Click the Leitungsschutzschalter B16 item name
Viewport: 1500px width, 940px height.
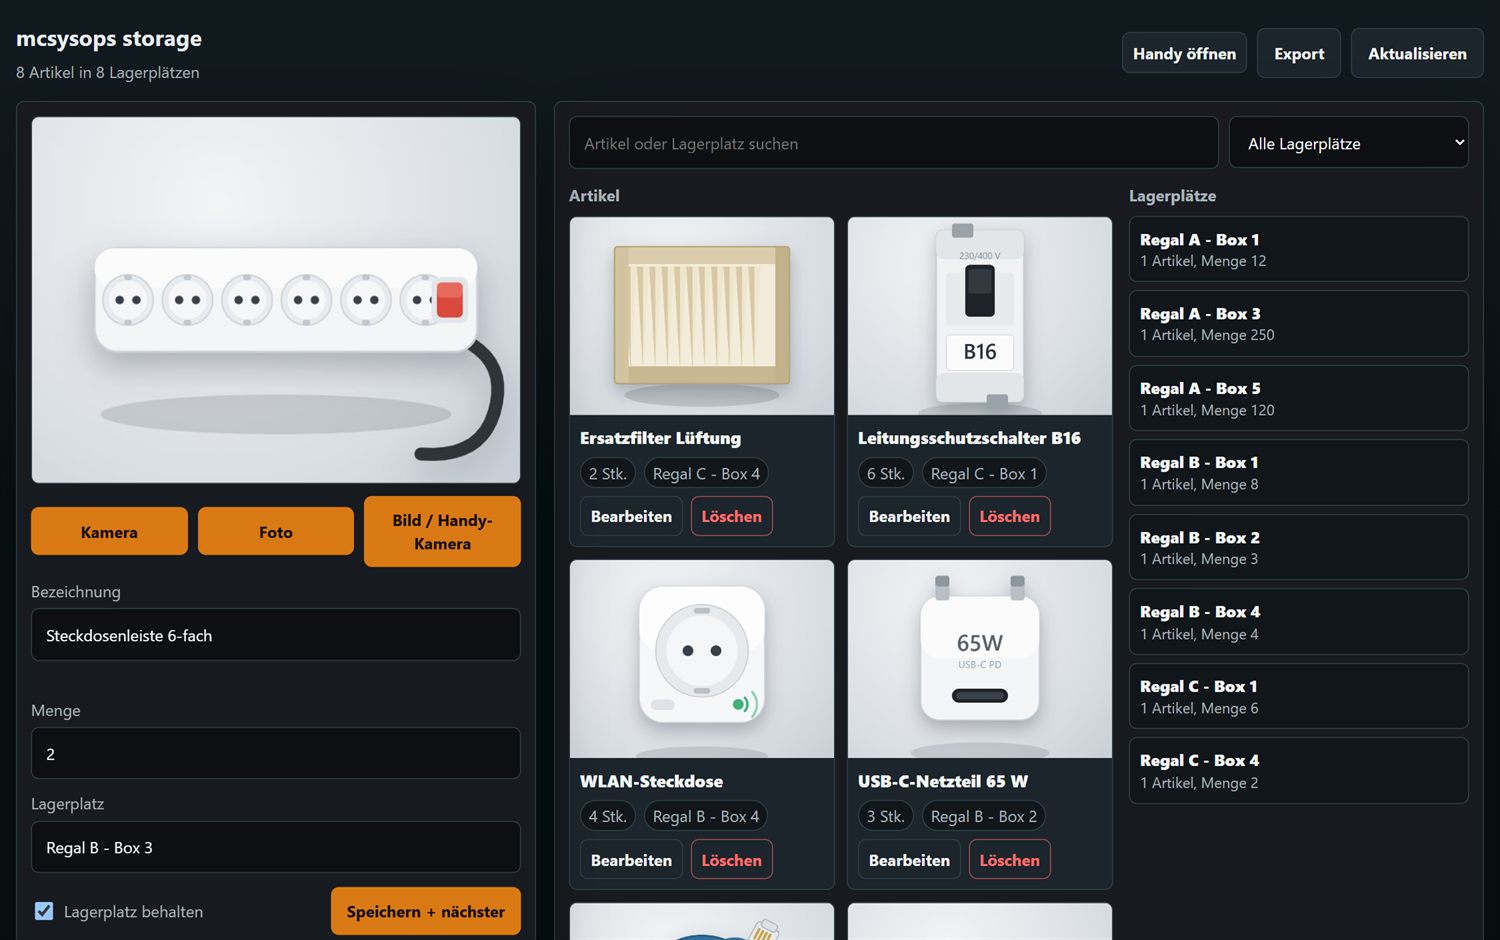coord(969,438)
